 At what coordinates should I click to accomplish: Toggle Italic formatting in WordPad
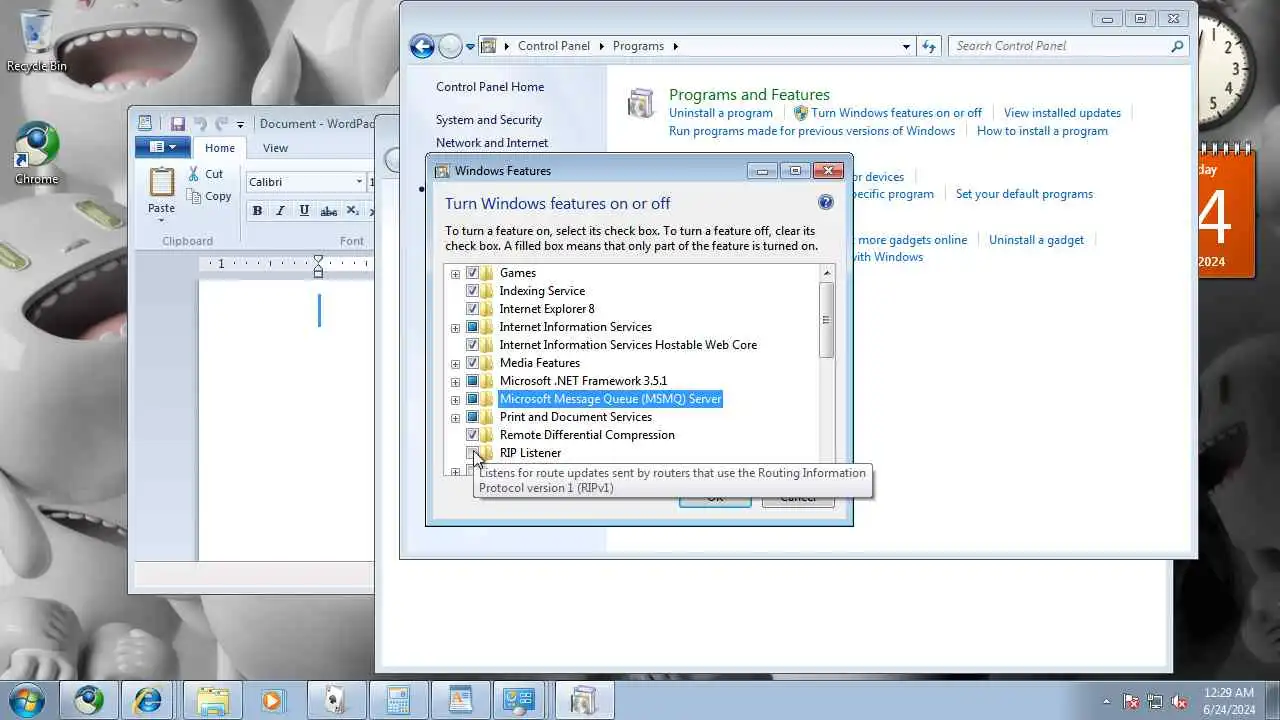click(280, 211)
